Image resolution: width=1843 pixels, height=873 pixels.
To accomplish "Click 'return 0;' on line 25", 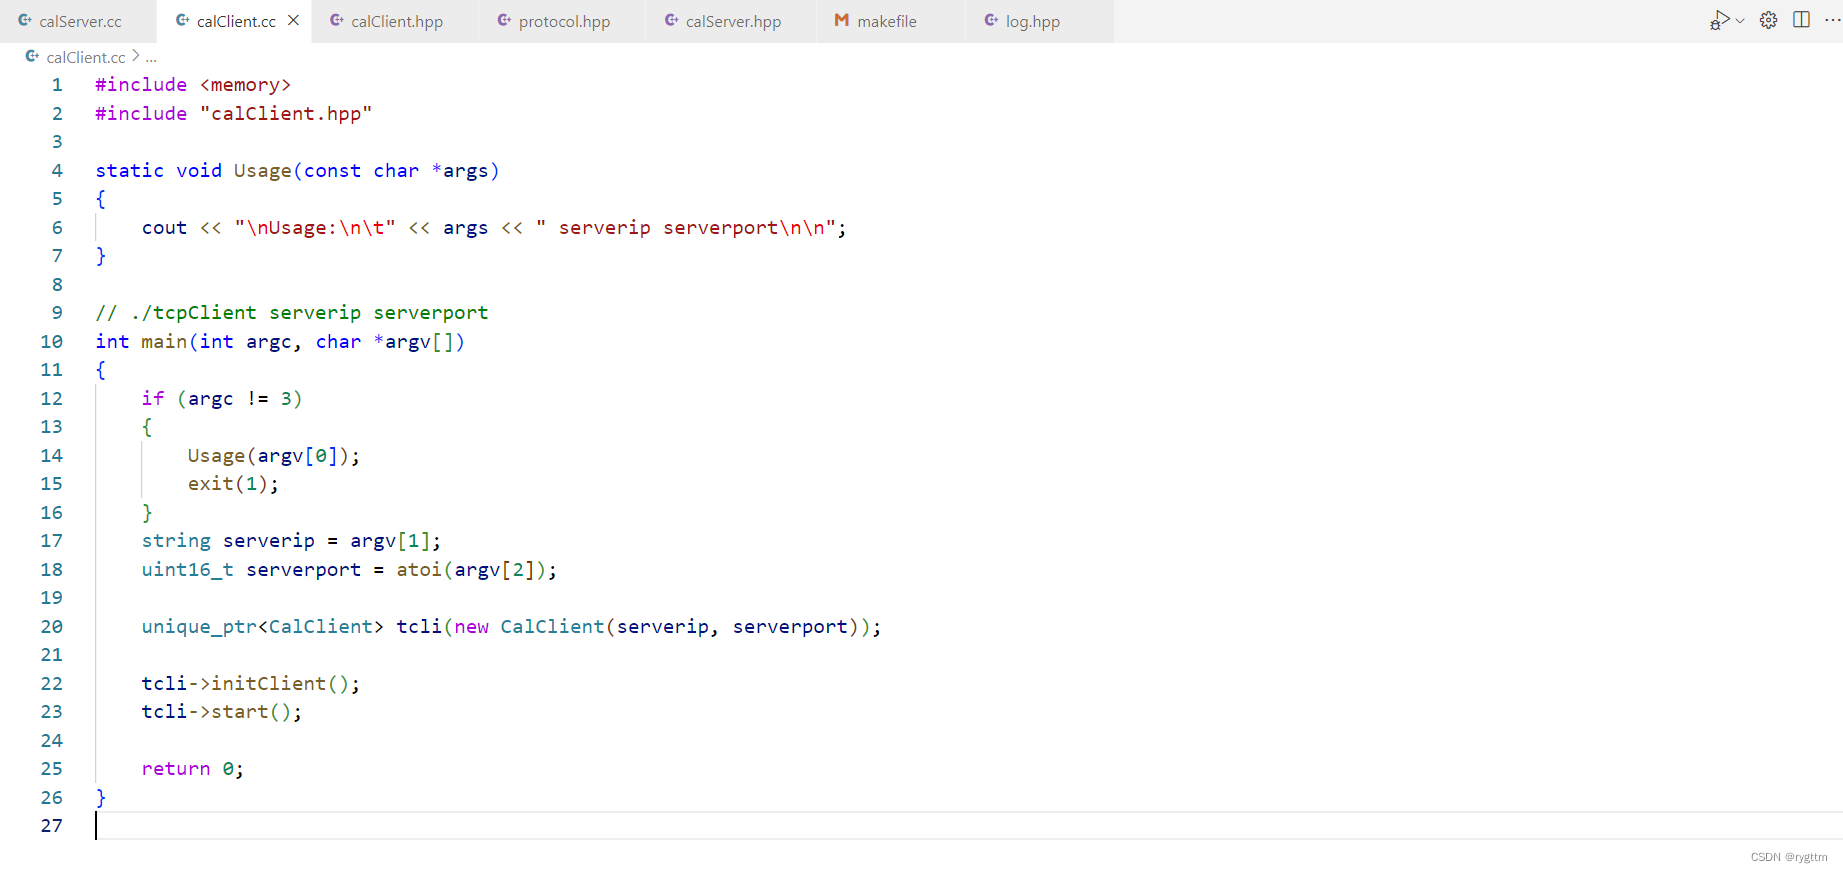I will 193,769.
